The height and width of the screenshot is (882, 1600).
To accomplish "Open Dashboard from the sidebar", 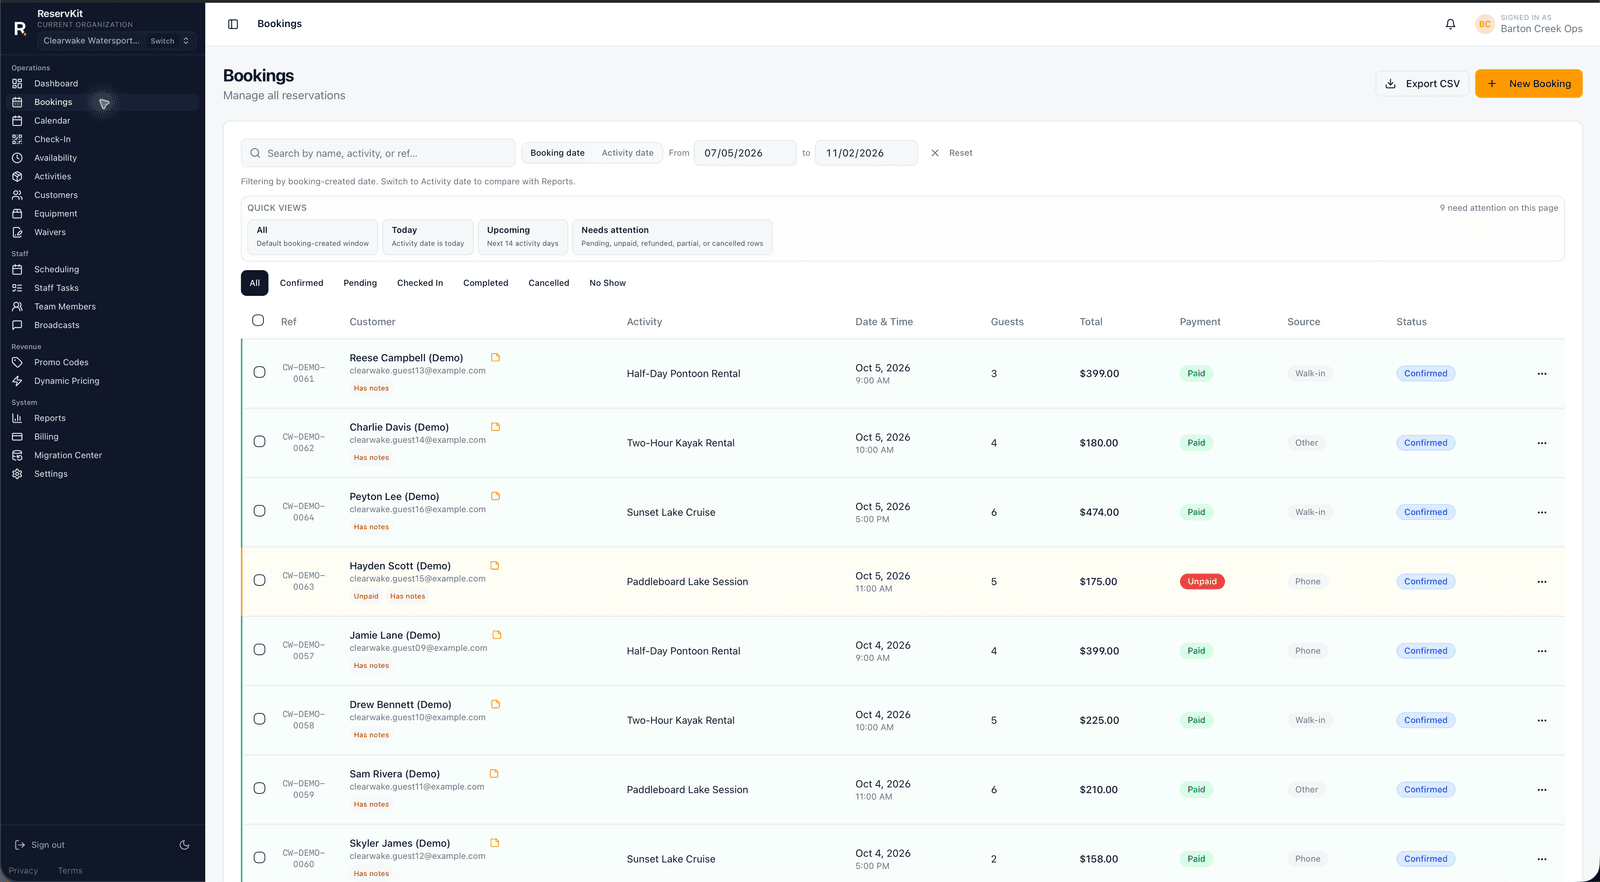I will pos(56,84).
